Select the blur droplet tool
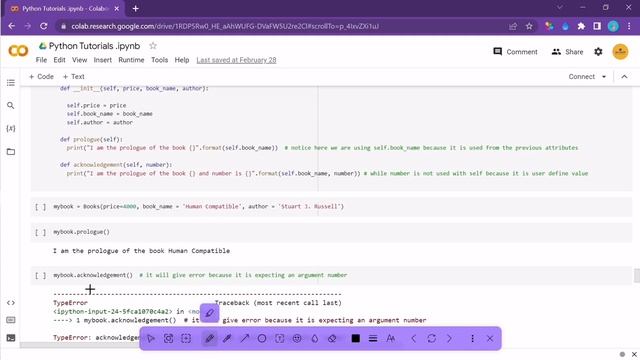This screenshot has height=360, width=640. click(x=315, y=338)
